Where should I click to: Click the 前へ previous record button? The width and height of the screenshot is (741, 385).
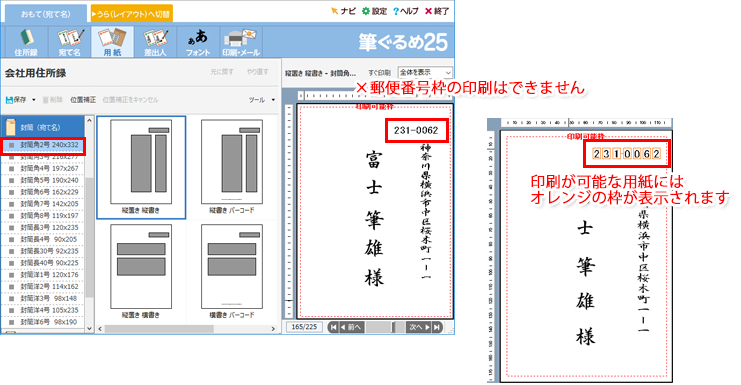coord(351,327)
